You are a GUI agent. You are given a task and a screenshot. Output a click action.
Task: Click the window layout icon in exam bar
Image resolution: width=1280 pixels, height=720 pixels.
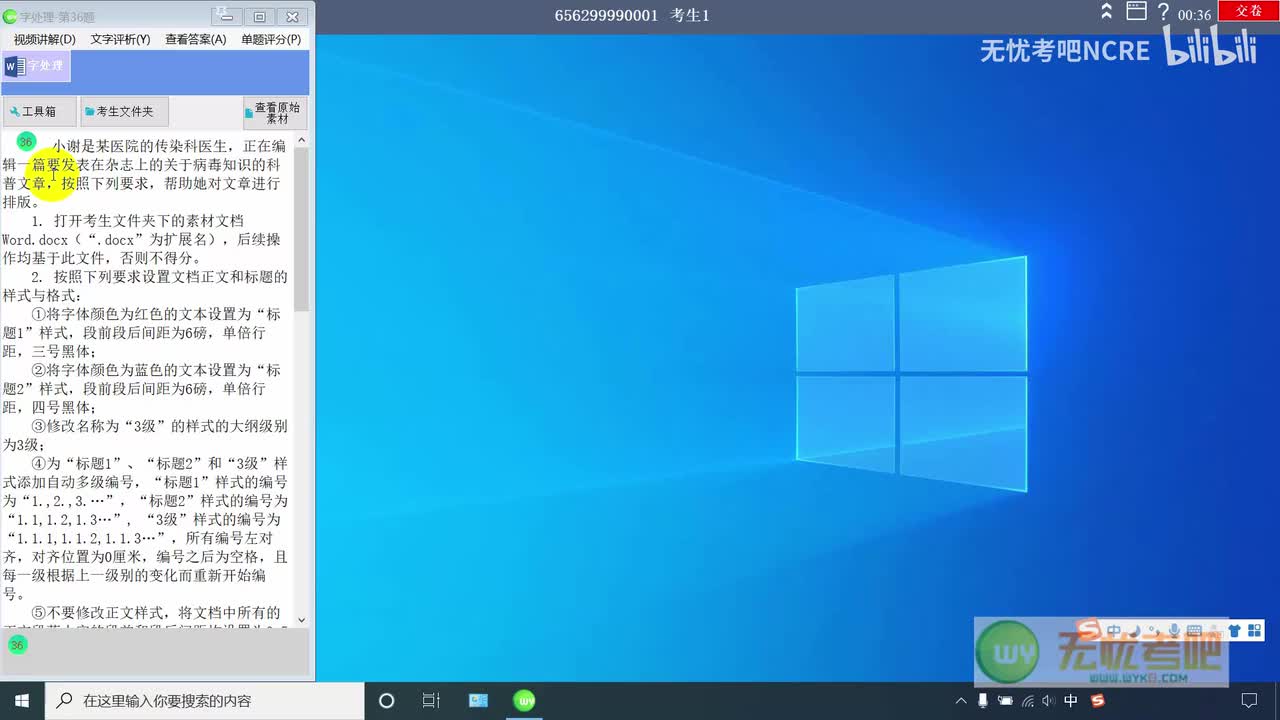pos(1136,12)
